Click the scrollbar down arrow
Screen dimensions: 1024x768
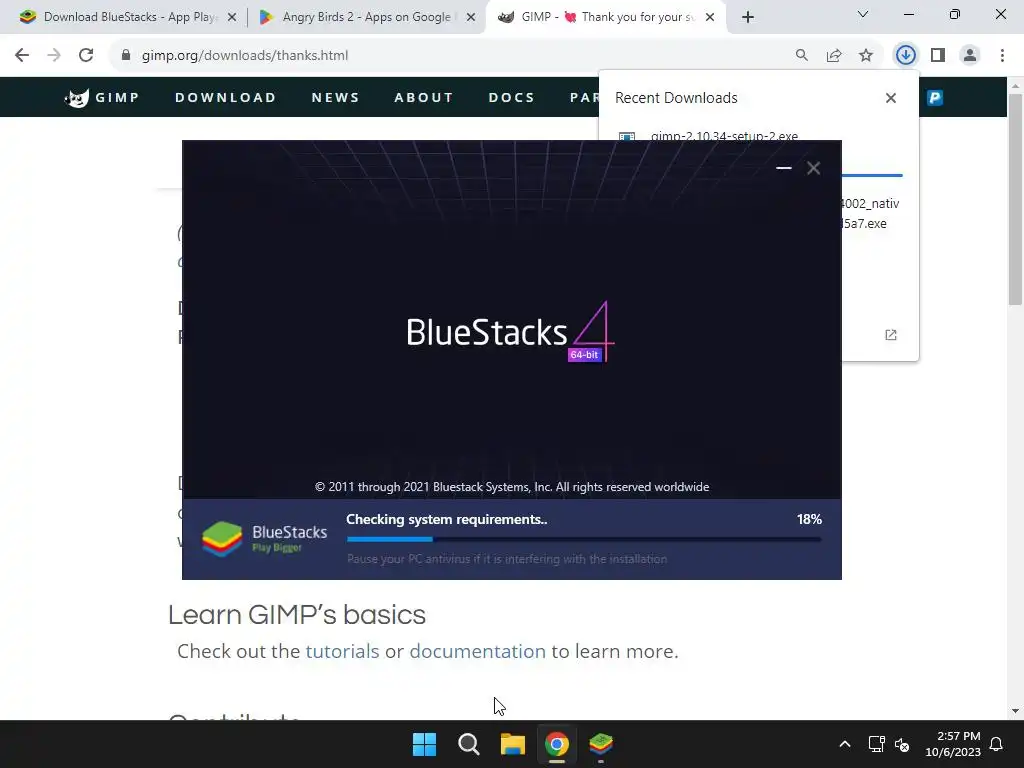point(1015,711)
